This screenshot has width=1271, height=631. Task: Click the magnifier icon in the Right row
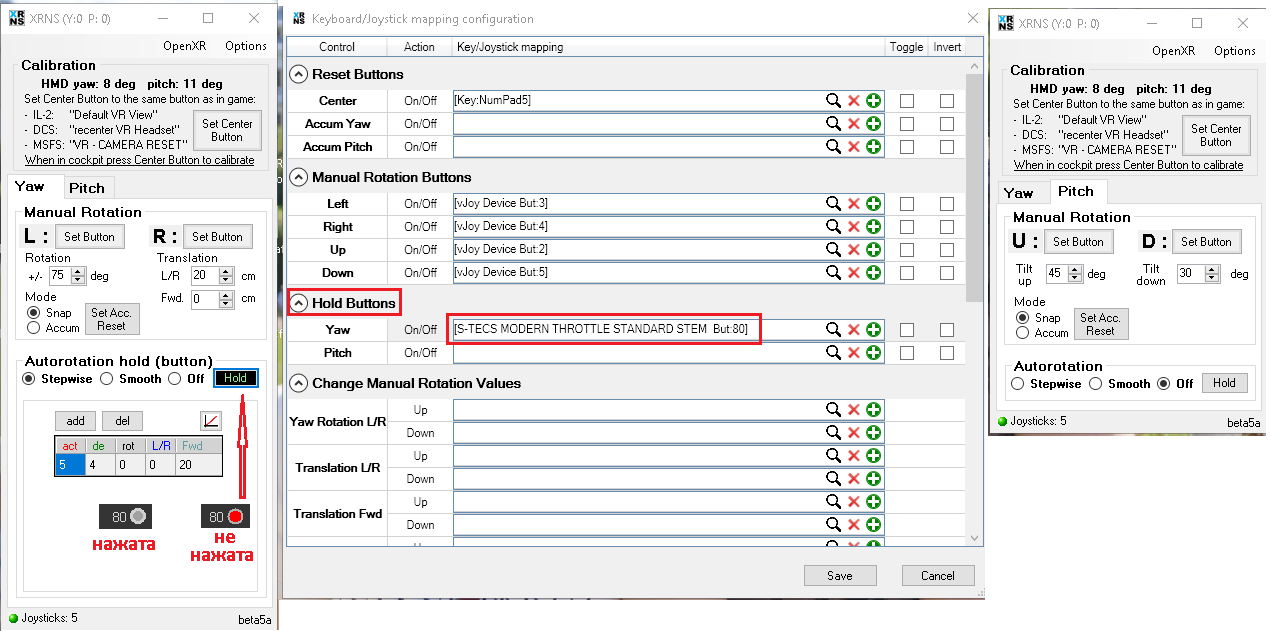coord(832,227)
